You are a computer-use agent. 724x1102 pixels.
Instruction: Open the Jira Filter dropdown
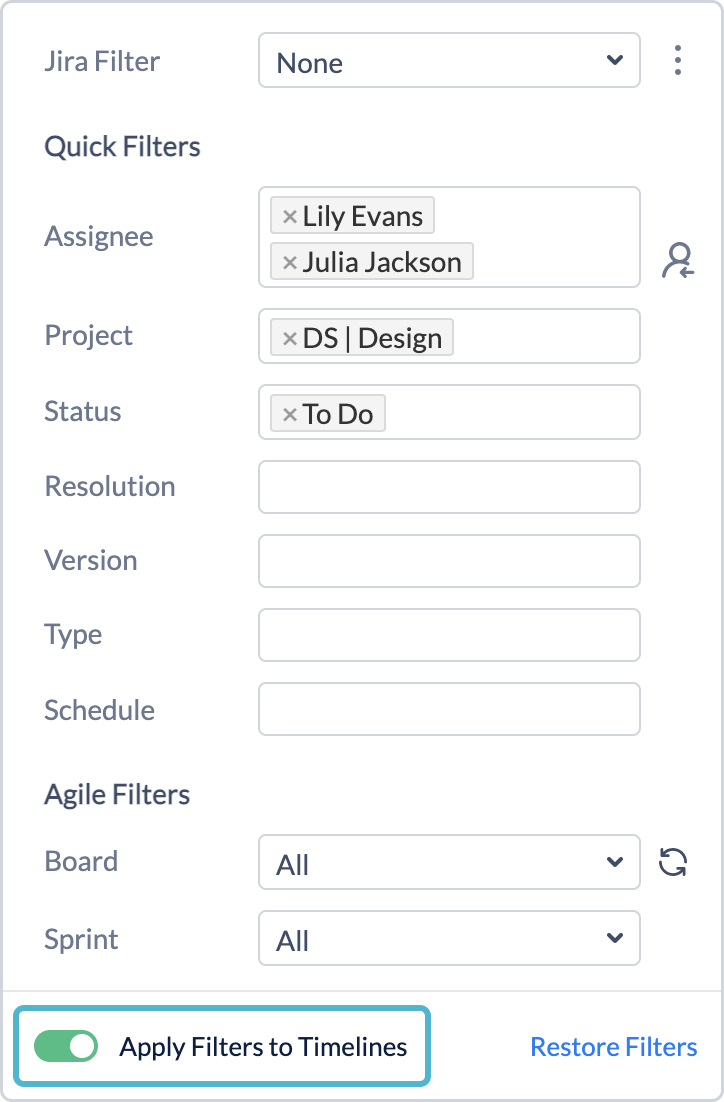pos(448,61)
